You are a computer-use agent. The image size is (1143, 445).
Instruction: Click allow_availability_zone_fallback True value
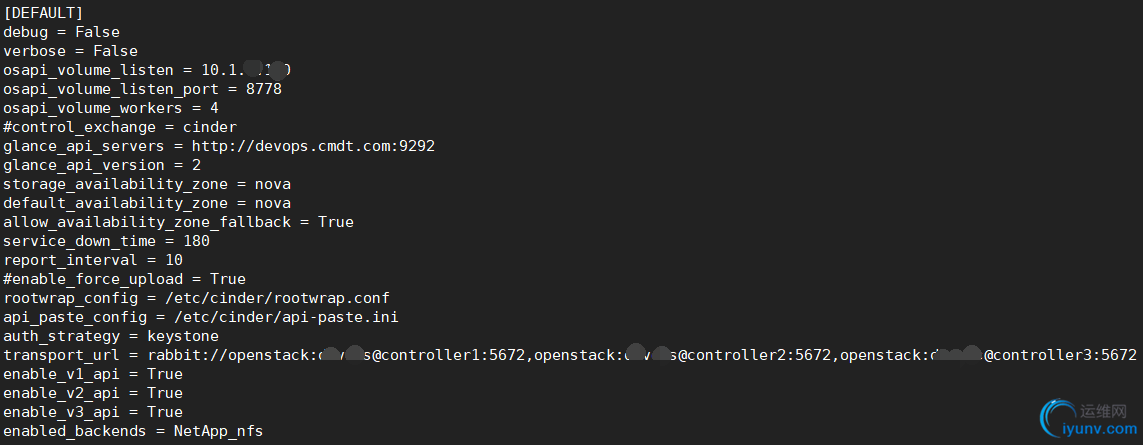click(335, 222)
